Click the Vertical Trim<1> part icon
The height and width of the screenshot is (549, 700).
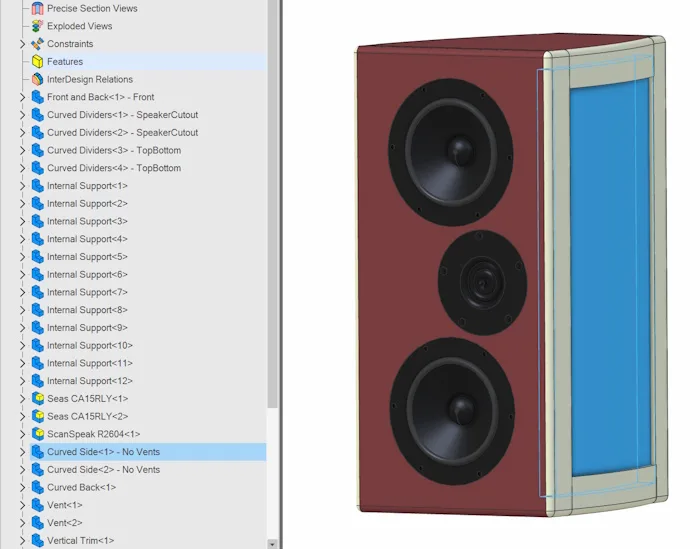tap(38, 541)
